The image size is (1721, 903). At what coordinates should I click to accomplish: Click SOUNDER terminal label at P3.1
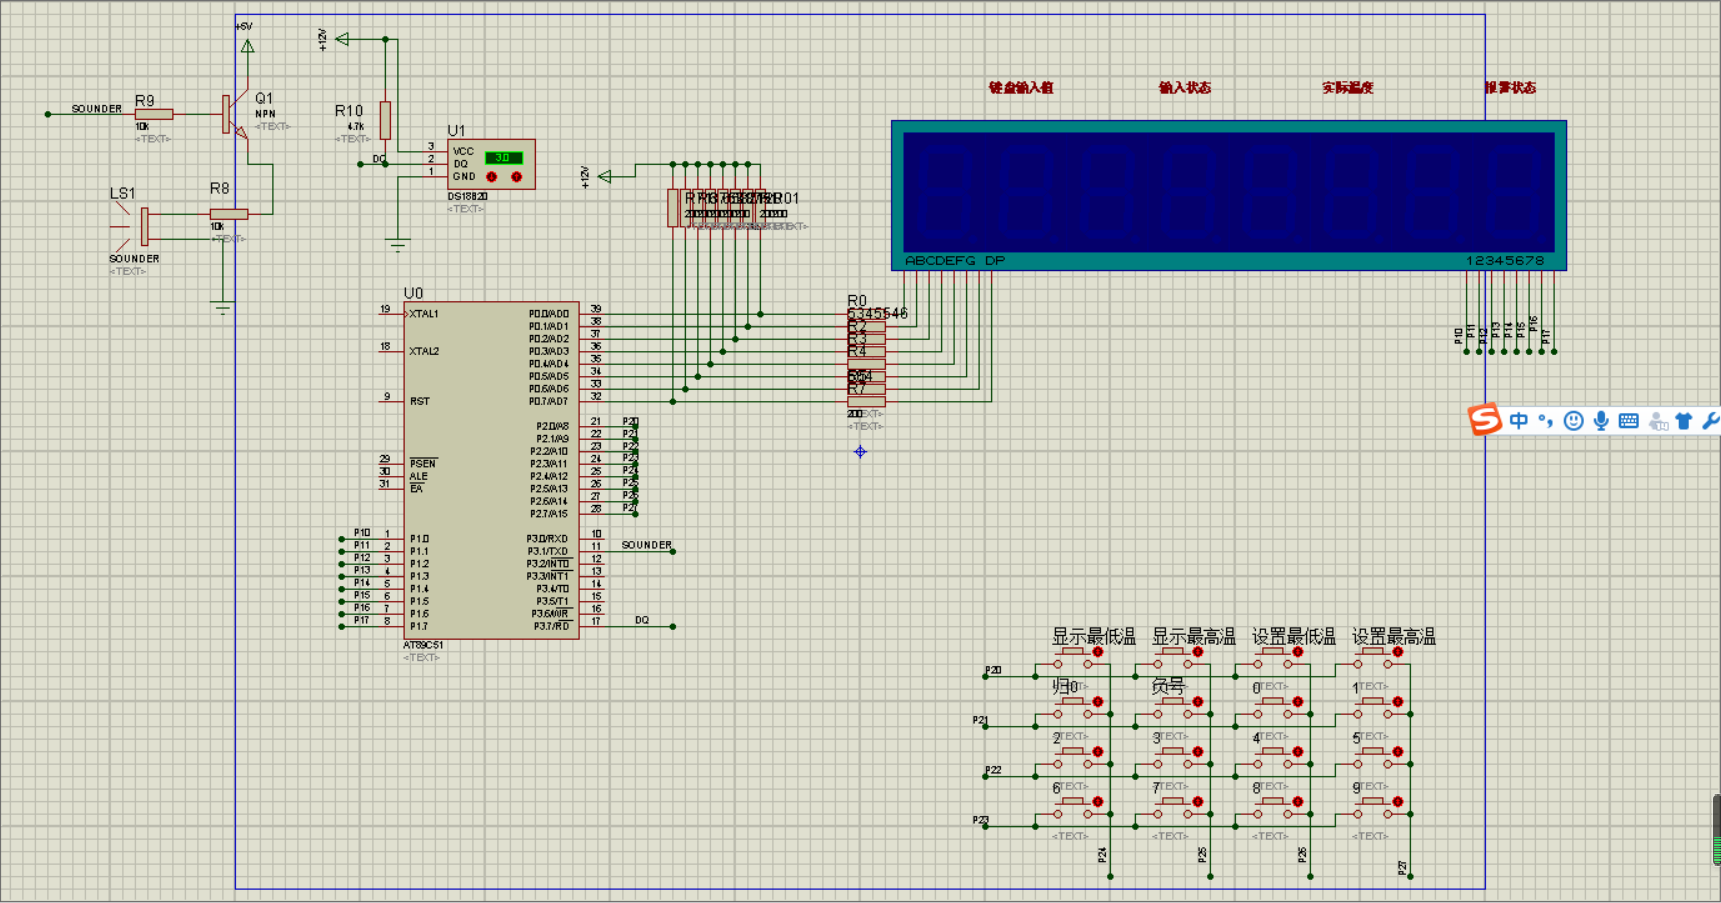click(x=647, y=545)
